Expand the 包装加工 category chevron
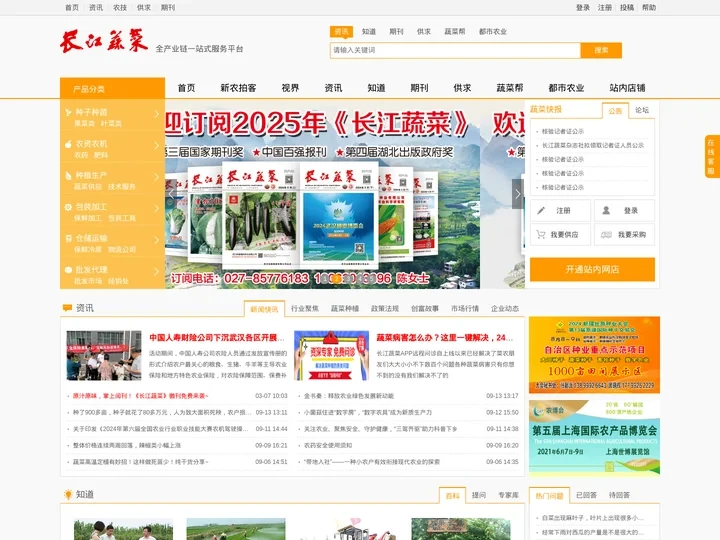The image size is (720, 540). click(157, 208)
